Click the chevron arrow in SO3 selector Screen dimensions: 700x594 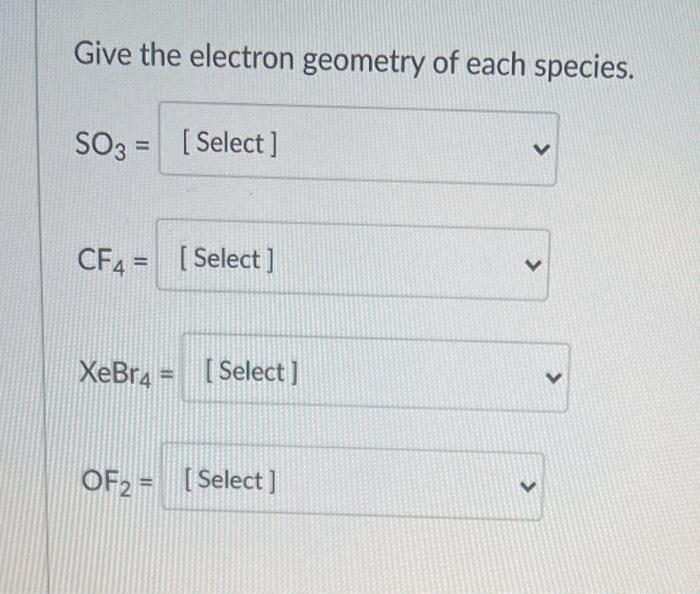coord(541,149)
